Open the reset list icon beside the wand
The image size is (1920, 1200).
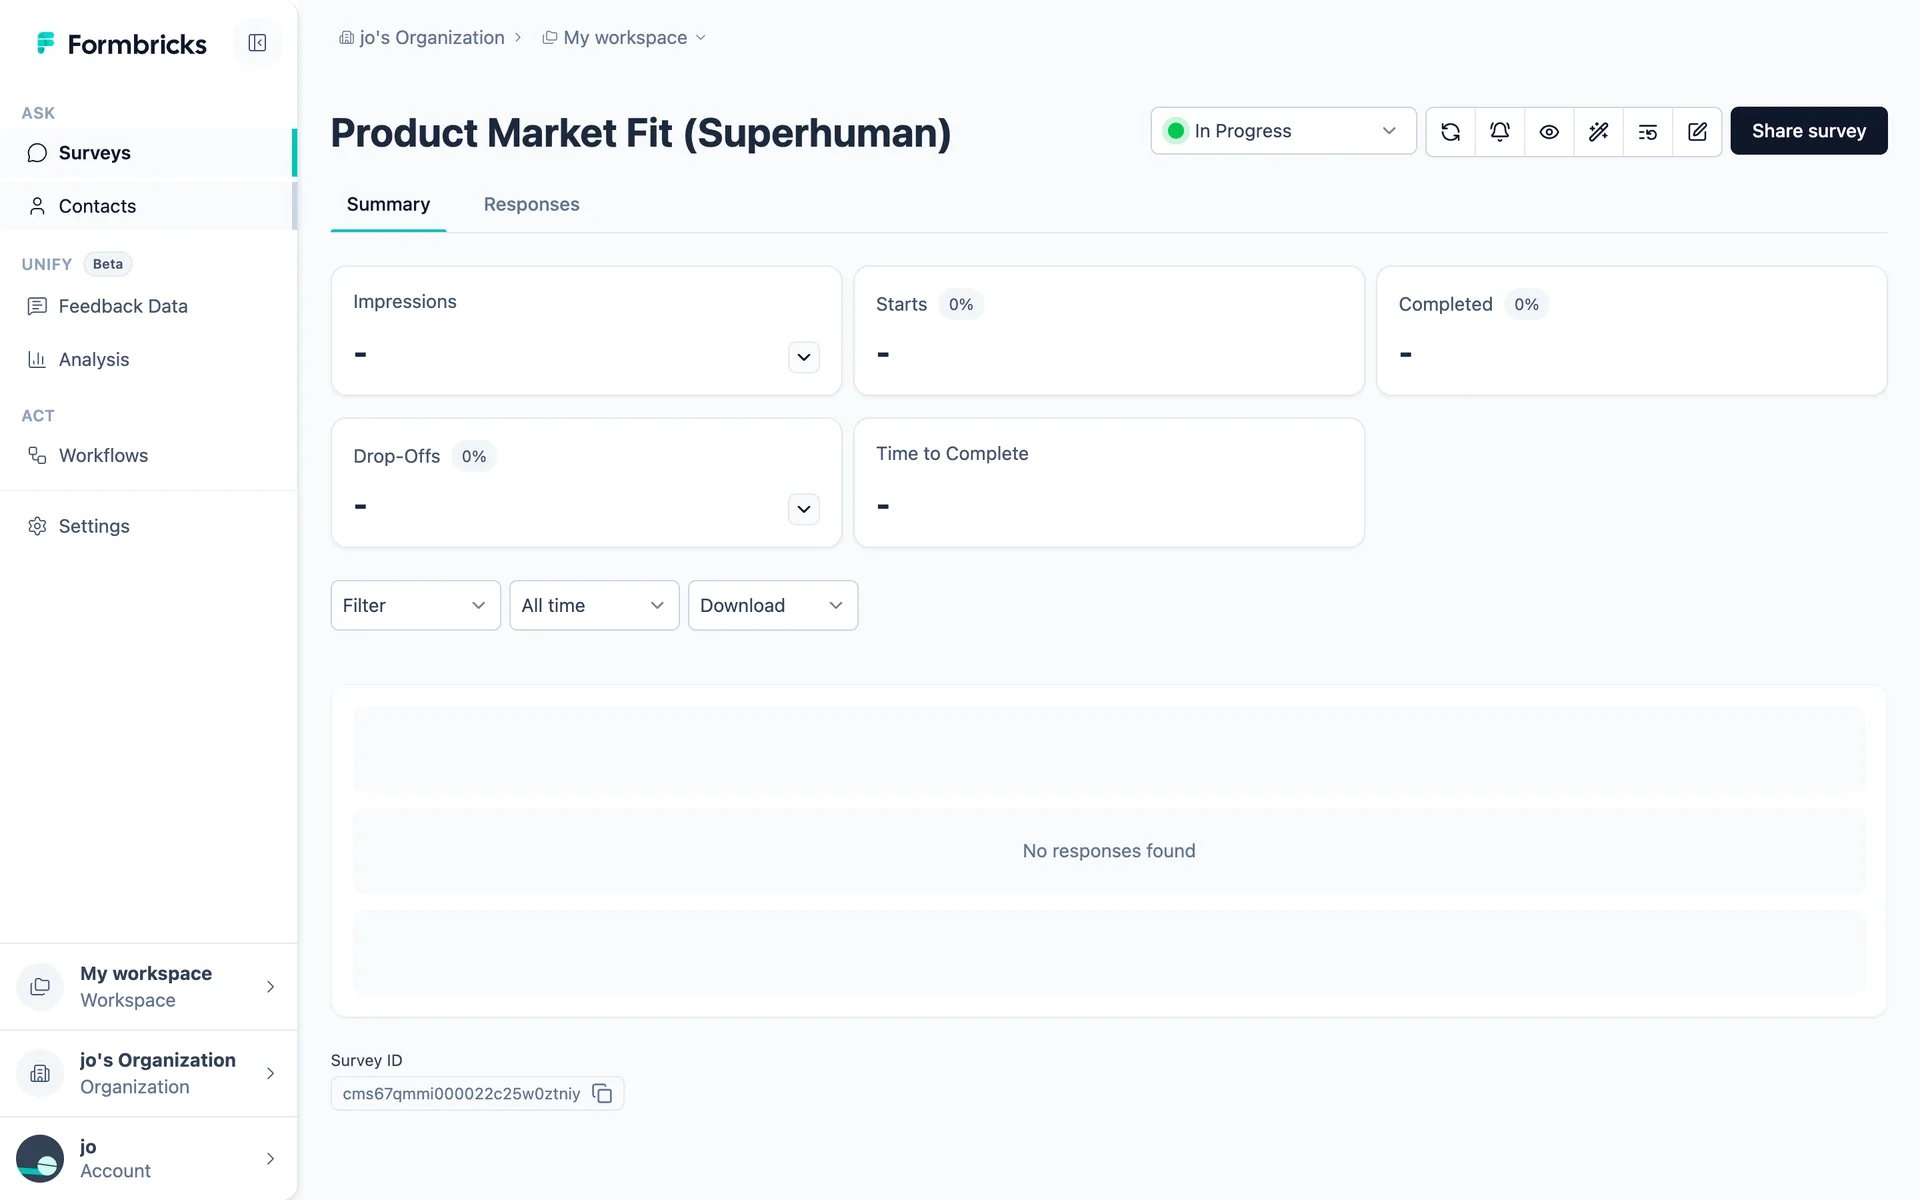1647,131
